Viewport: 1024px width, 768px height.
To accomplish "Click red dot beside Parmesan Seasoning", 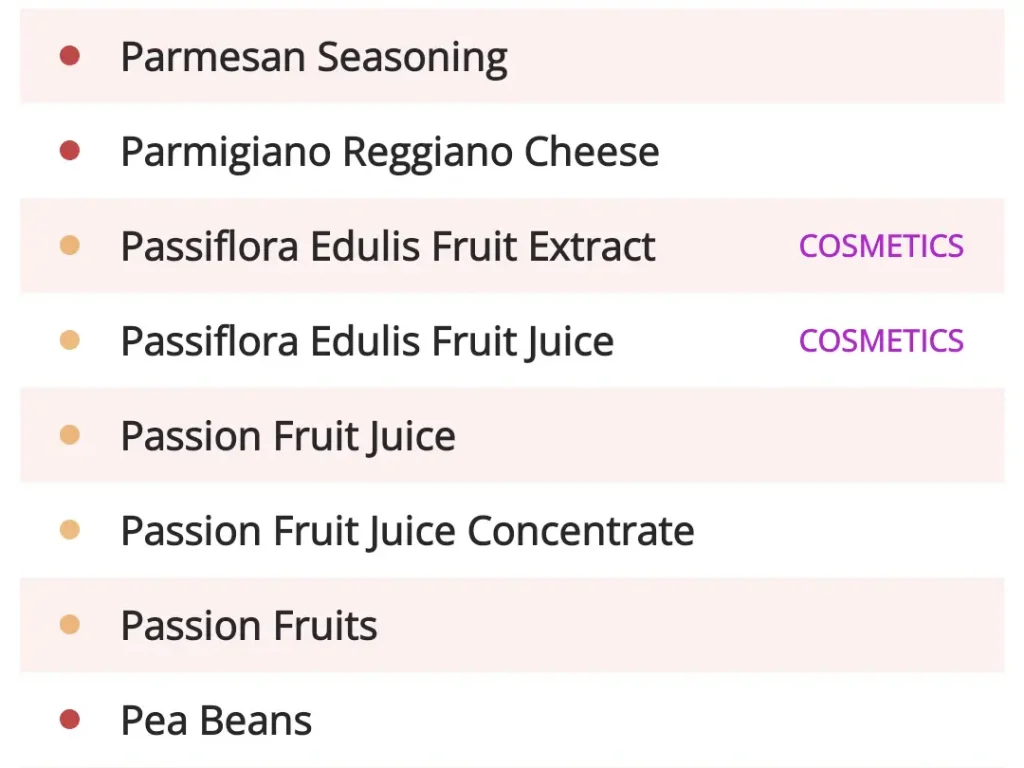I will 70,56.
